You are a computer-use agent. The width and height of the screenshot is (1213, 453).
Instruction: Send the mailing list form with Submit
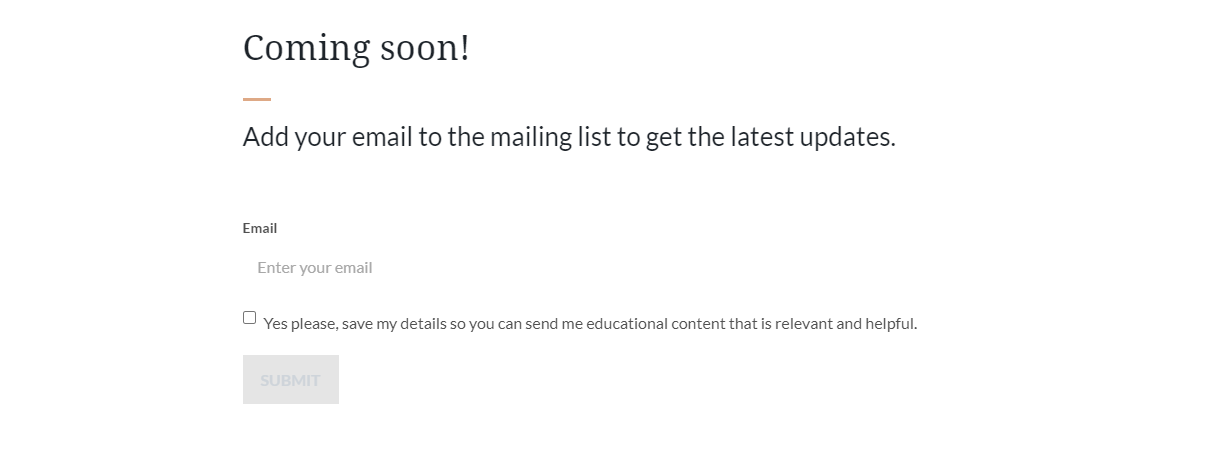pyautogui.click(x=291, y=380)
